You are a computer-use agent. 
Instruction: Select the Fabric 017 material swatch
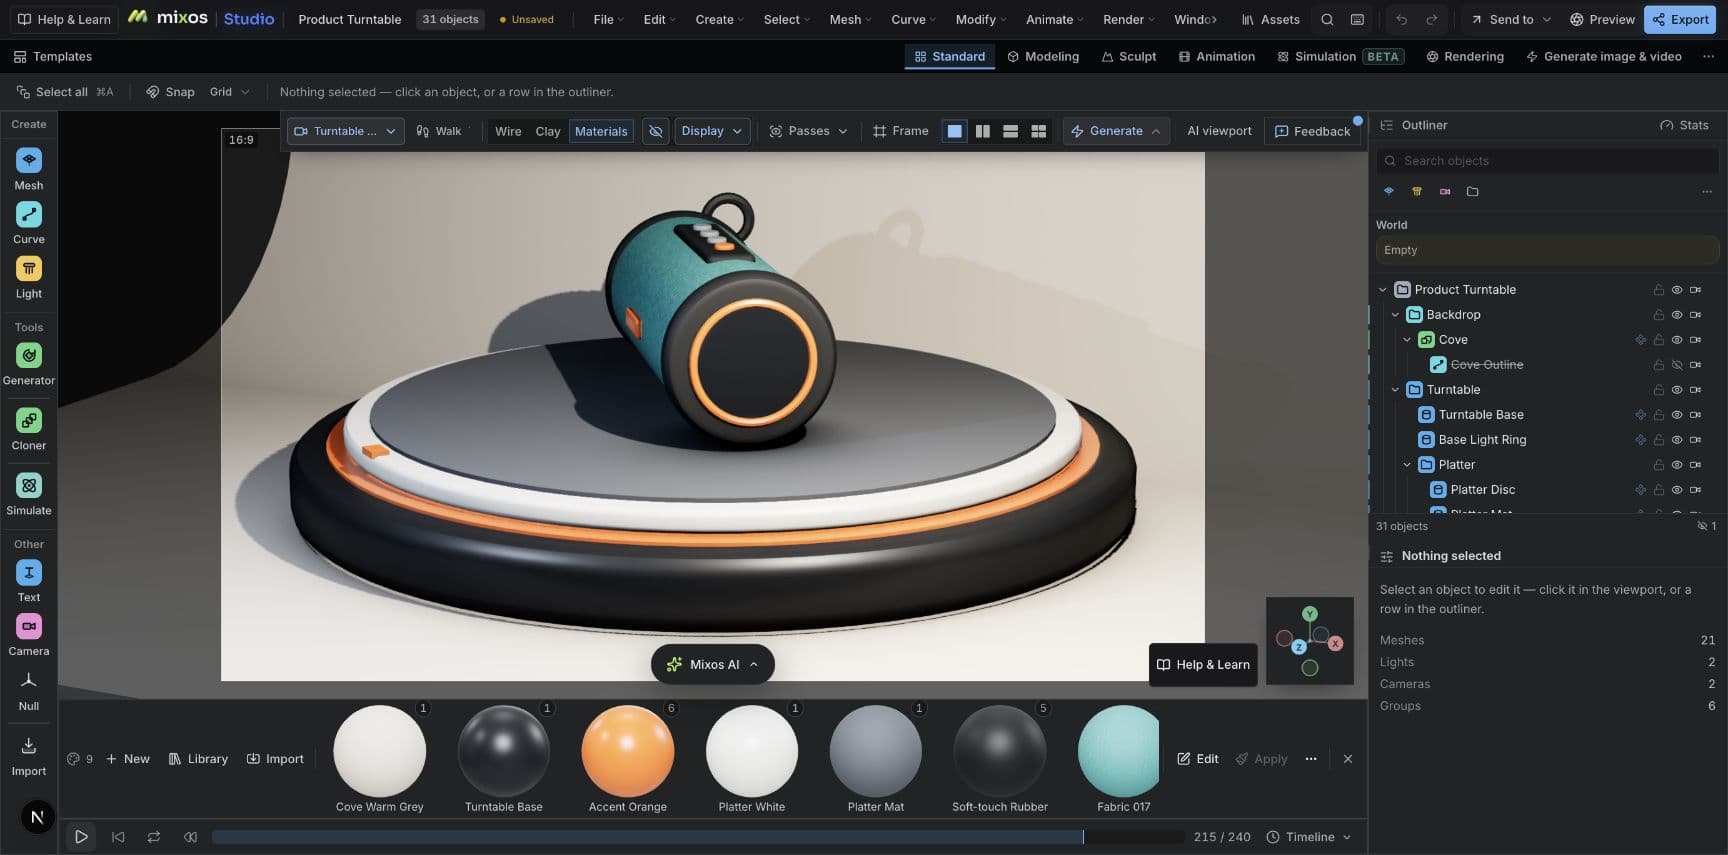pos(1119,752)
